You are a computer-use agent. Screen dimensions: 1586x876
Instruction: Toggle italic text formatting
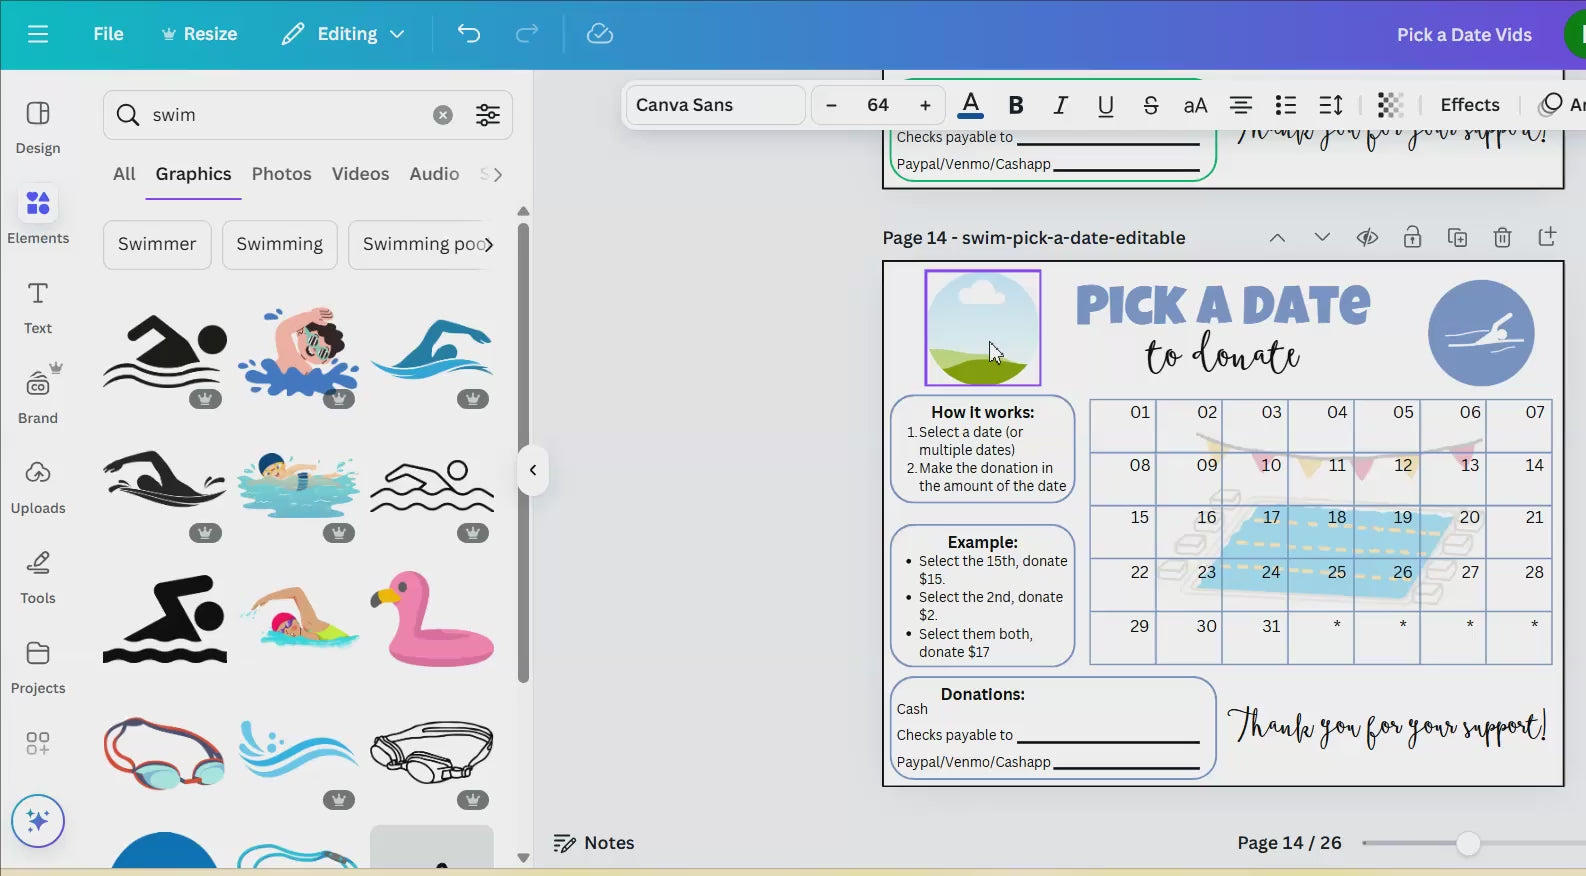point(1060,105)
